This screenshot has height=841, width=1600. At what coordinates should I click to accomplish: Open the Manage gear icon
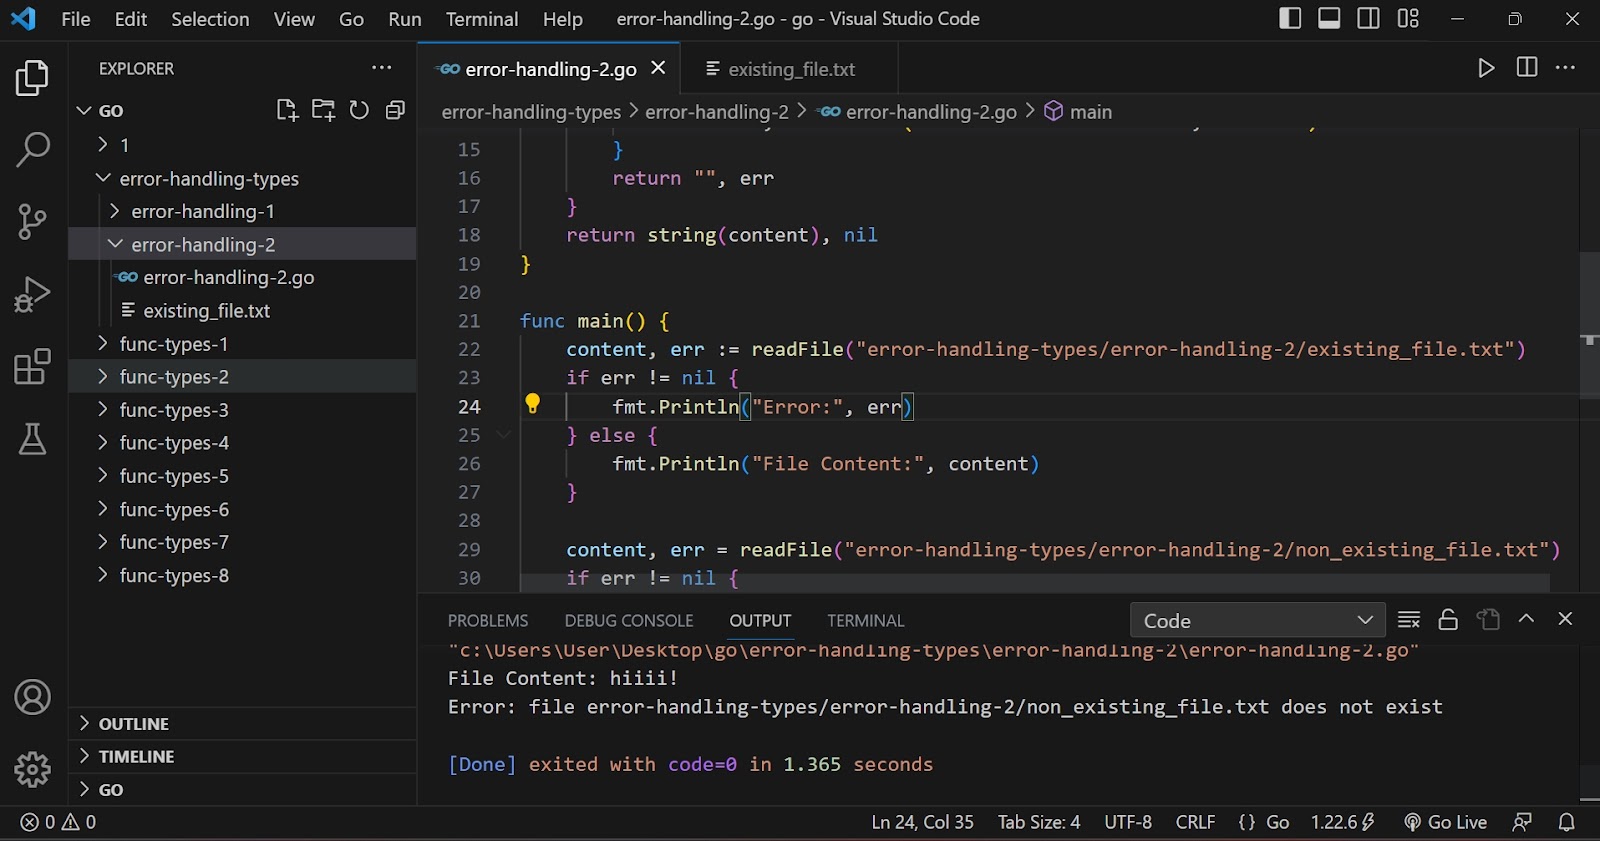pyautogui.click(x=32, y=769)
